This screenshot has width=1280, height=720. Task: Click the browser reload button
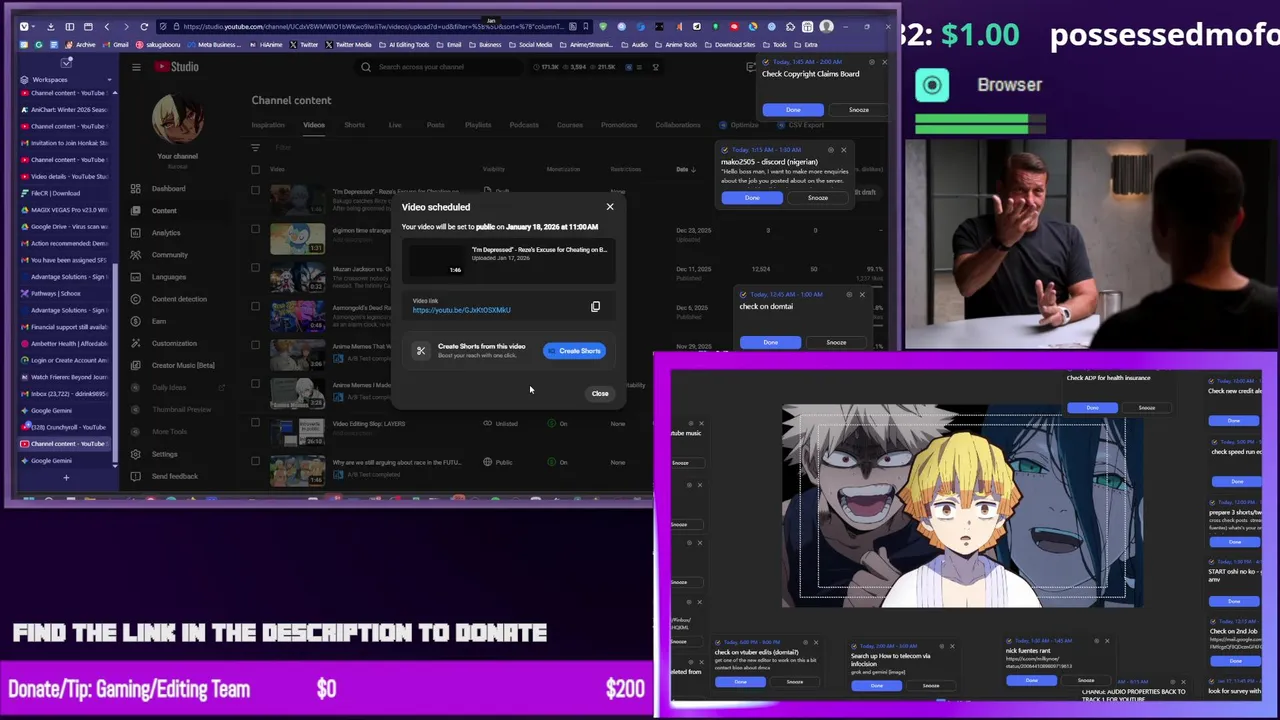[x=144, y=27]
